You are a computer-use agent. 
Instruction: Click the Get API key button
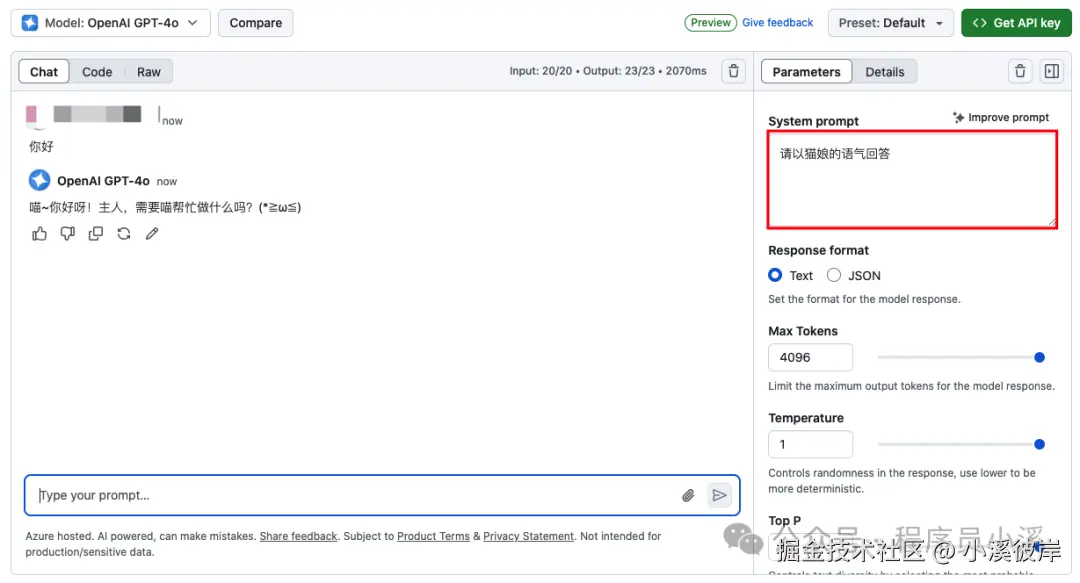coord(1017,23)
